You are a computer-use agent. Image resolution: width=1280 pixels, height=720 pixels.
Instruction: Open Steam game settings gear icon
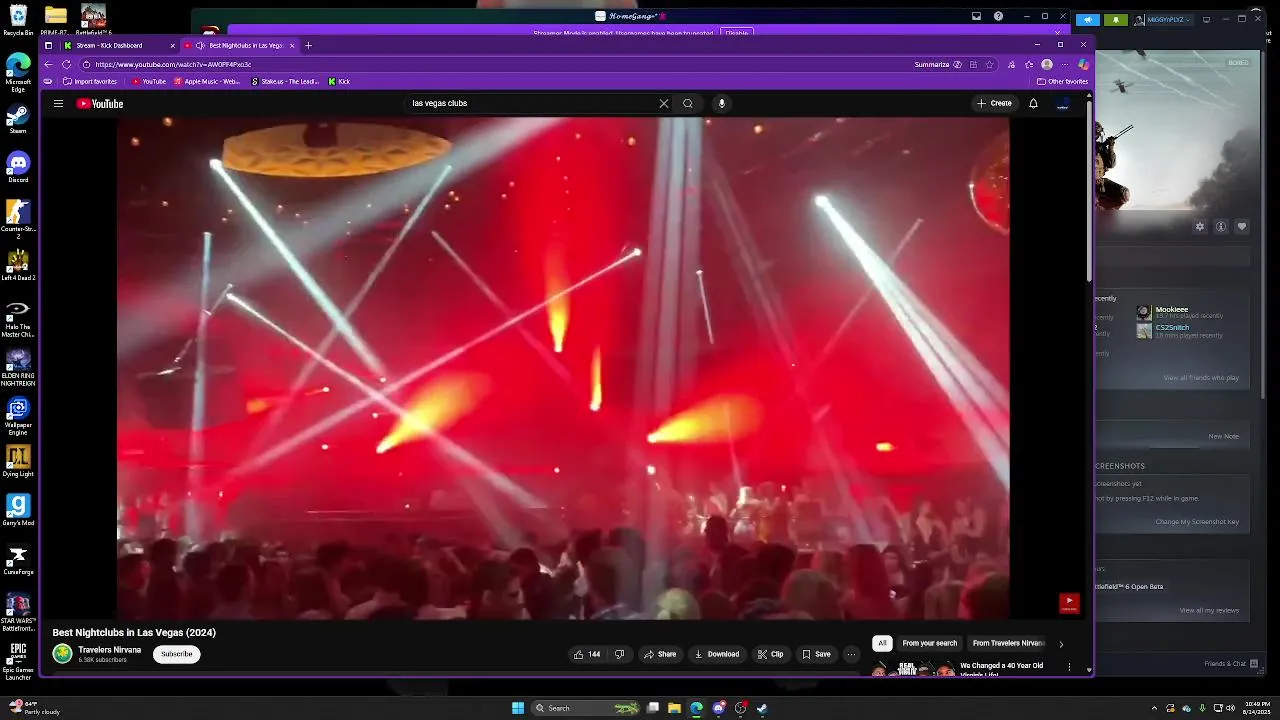click(1200, 227)
